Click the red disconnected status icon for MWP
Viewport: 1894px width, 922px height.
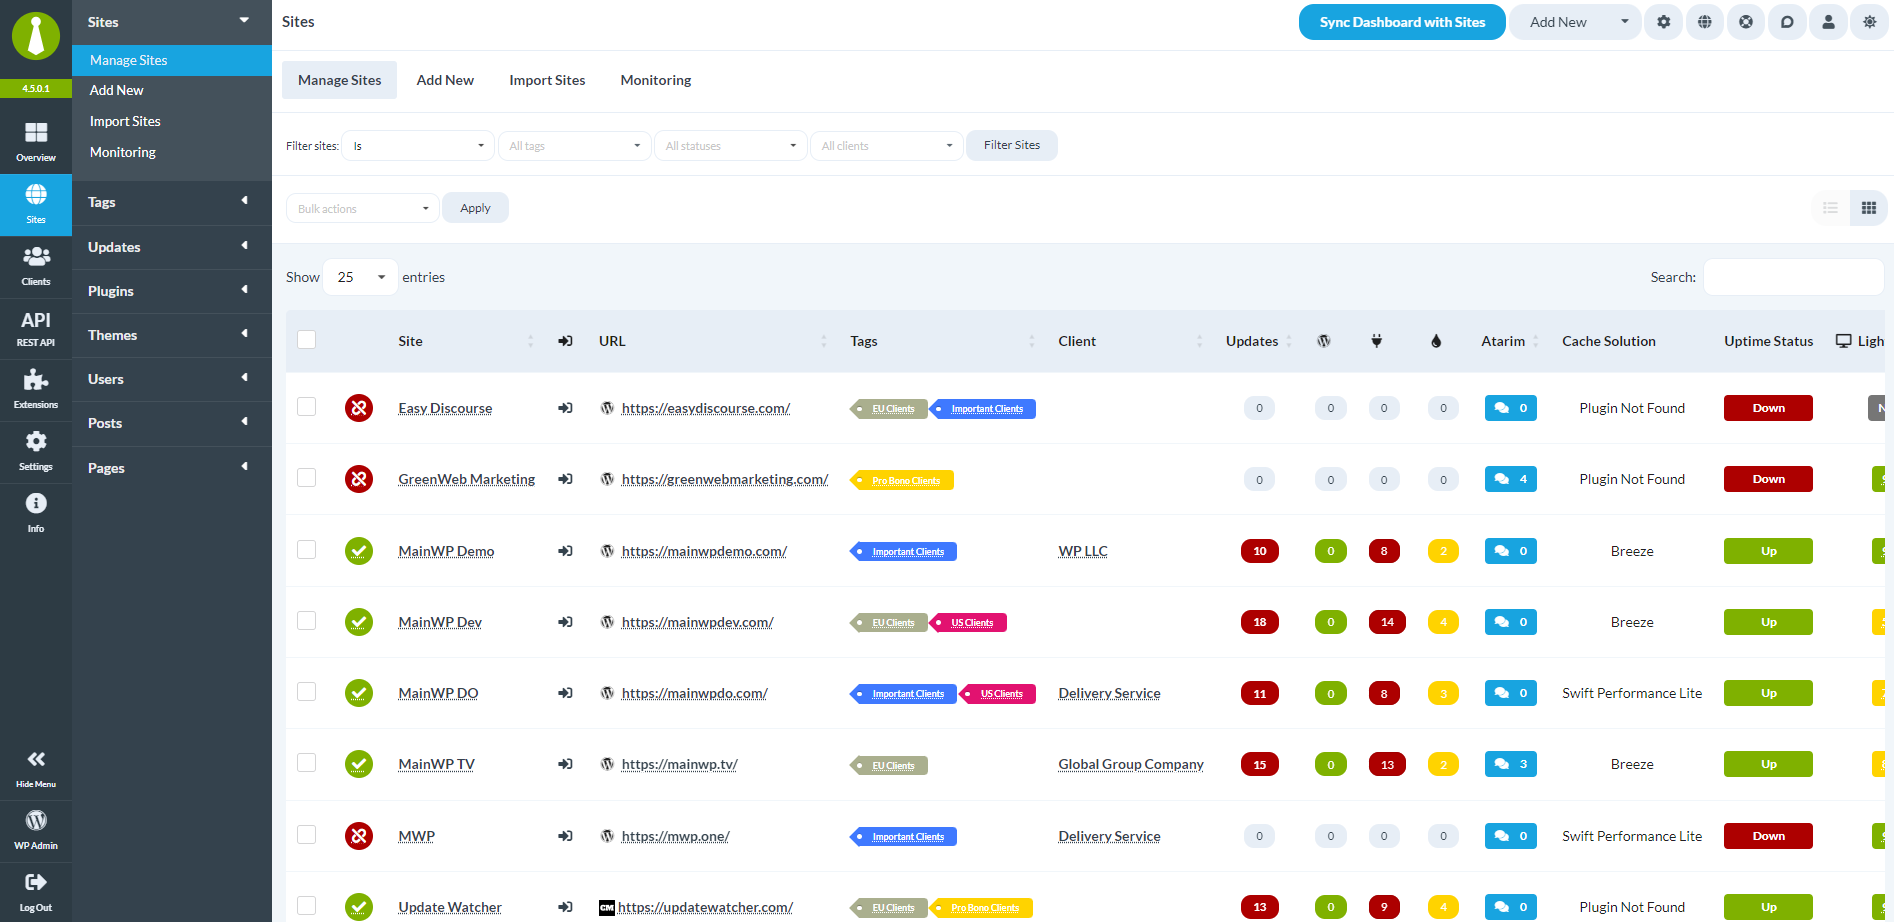(359, 836)
